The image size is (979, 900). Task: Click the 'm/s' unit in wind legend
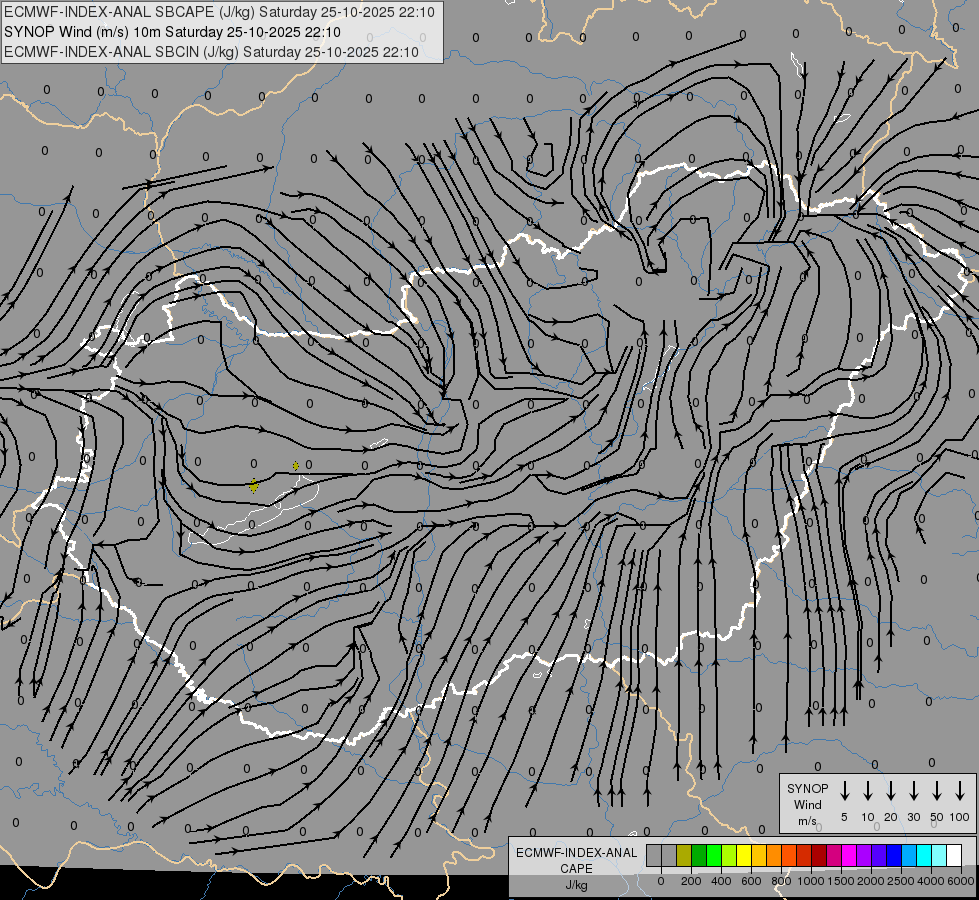pyautogui.click(x=807, y=821)
